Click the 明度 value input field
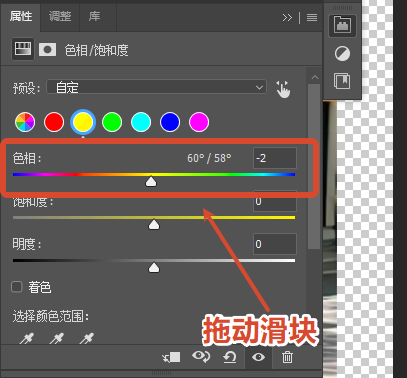The width and height of the screenshot is (407, 378). click(x=275, y=244)
